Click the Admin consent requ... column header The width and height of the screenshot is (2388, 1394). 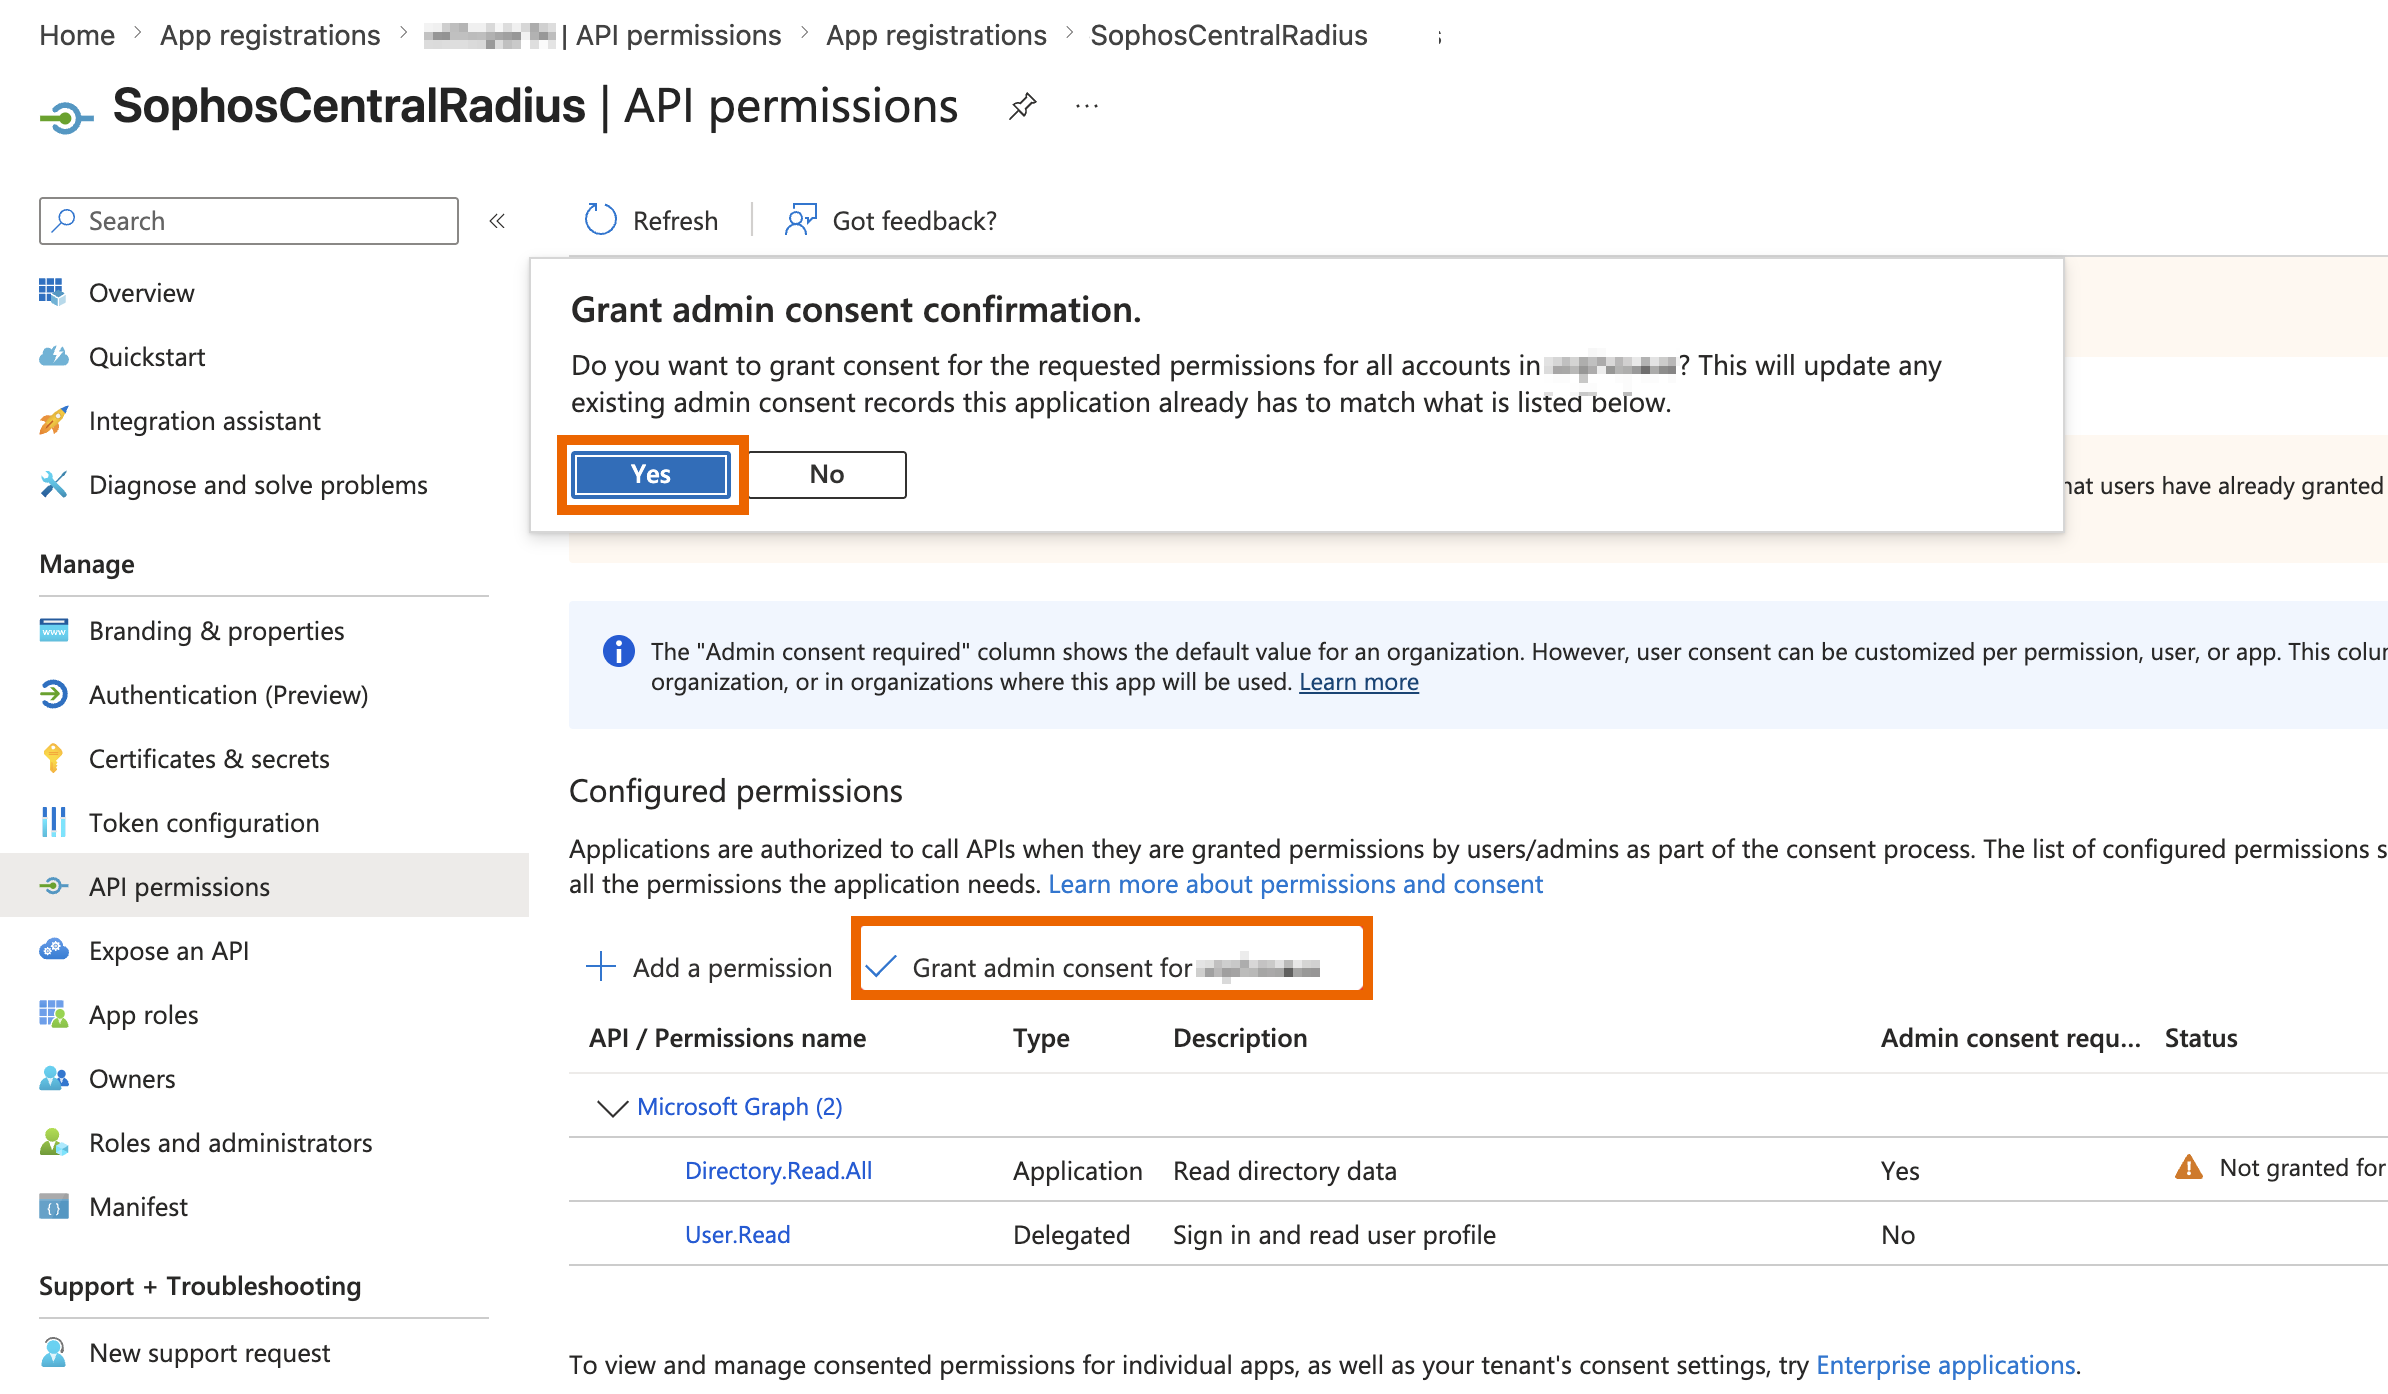pyautogui.click(x=2010, y=1038)
